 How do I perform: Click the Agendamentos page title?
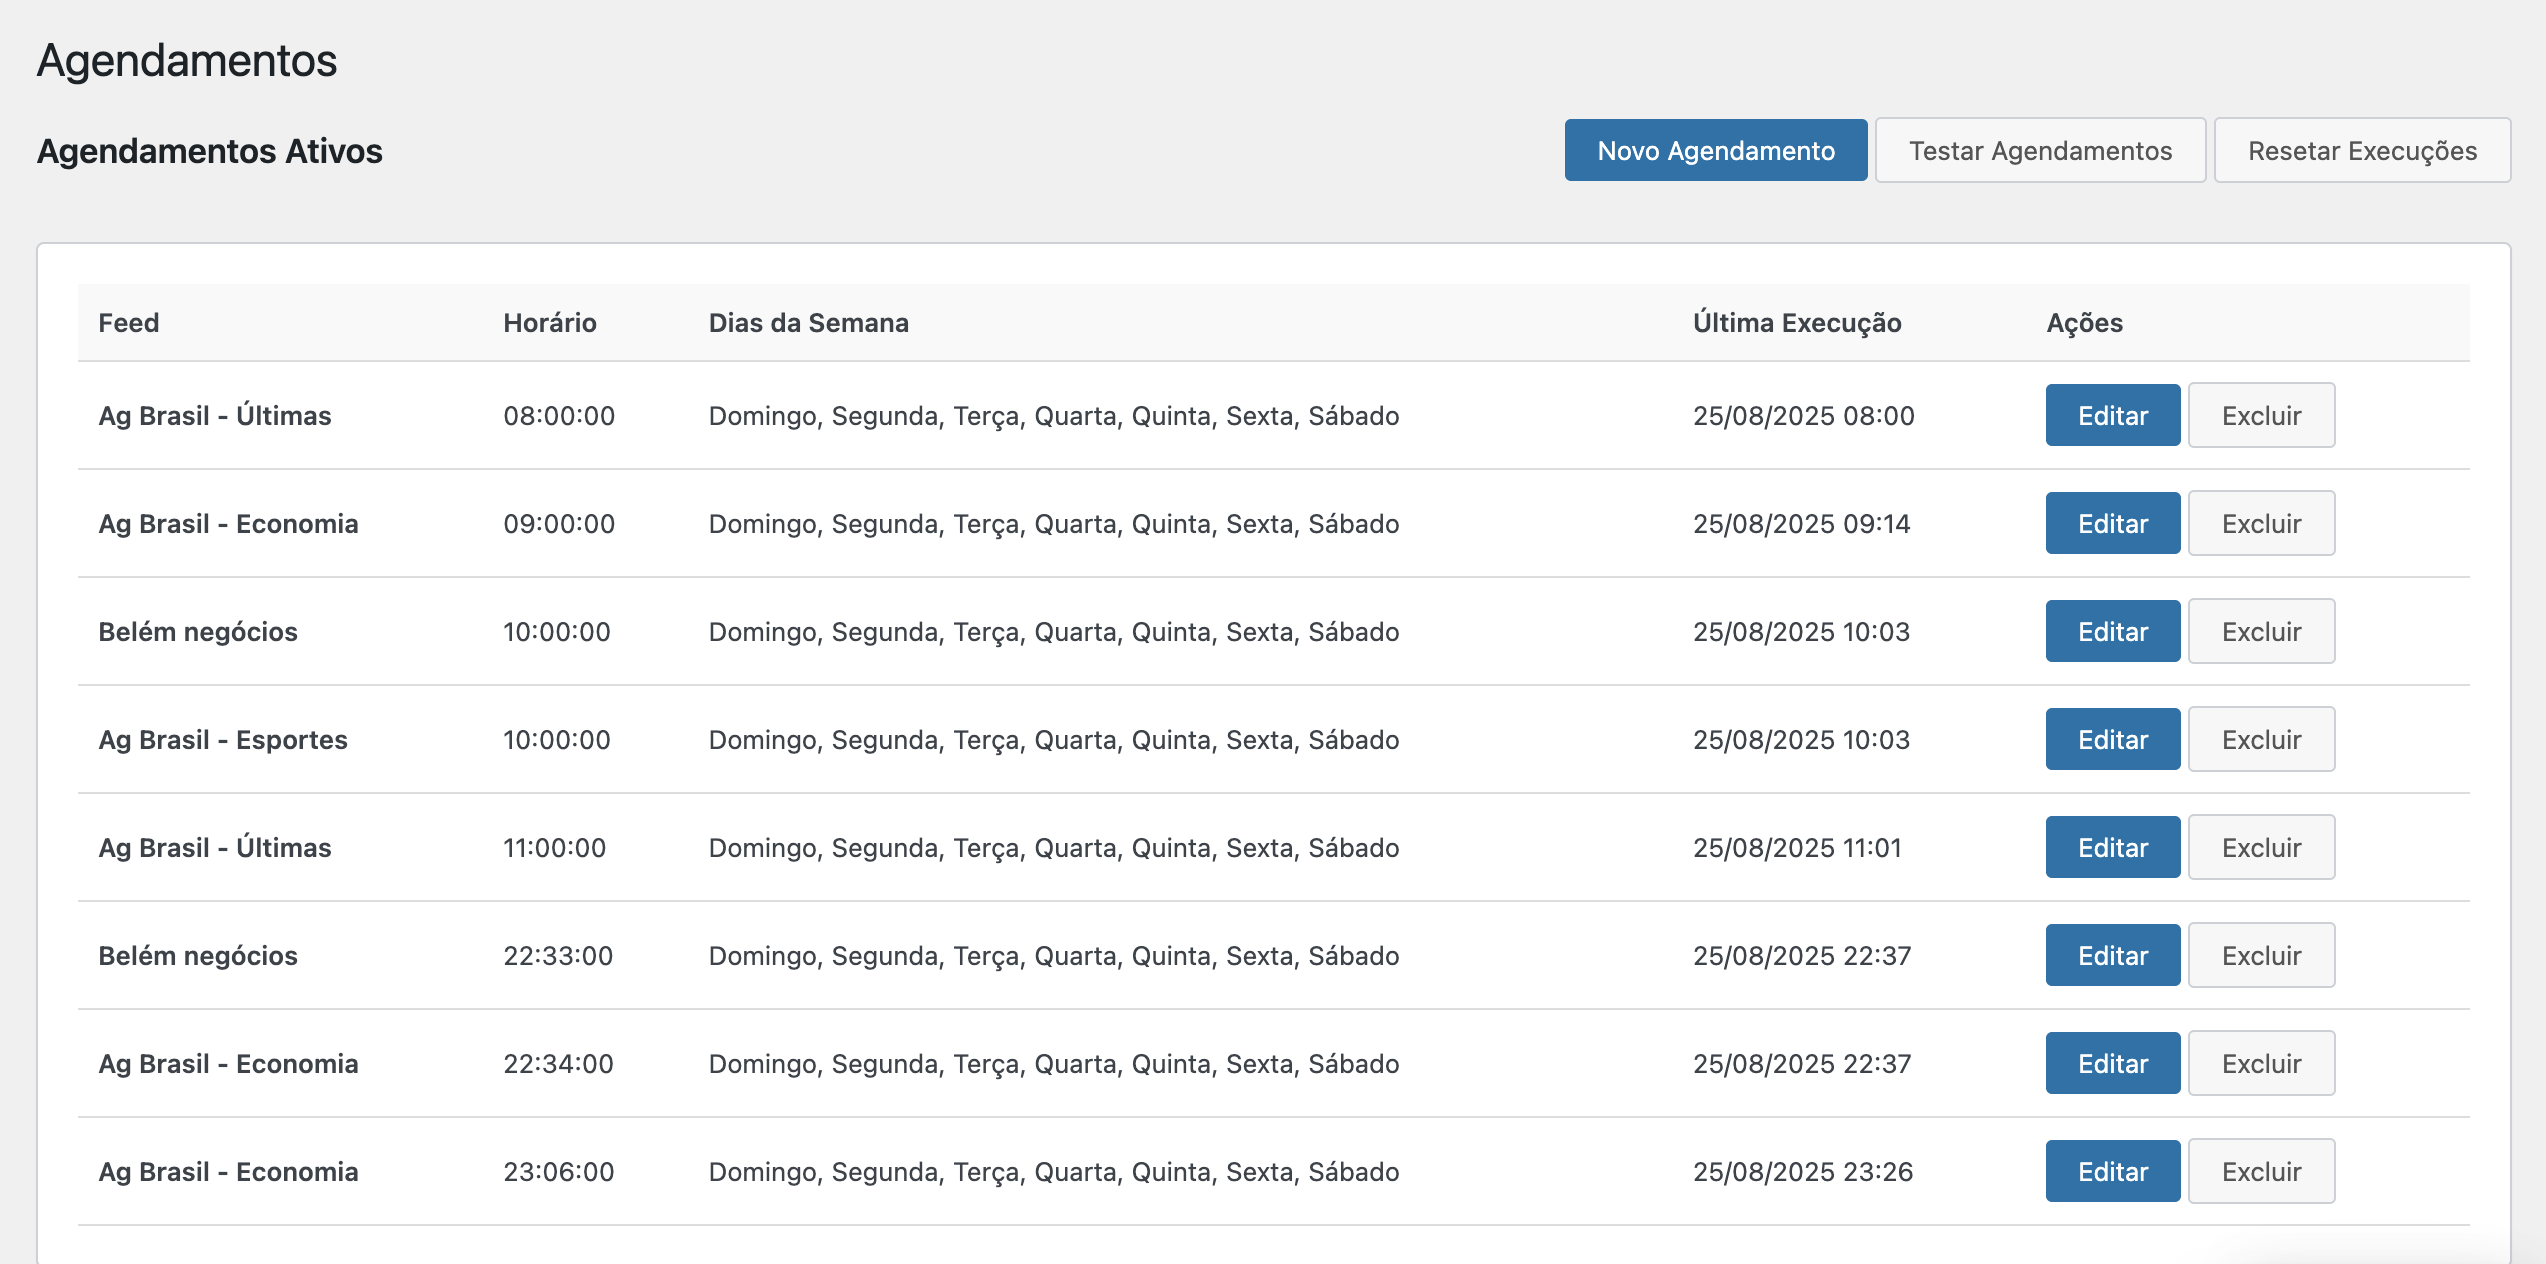click(x=187, y=60)
